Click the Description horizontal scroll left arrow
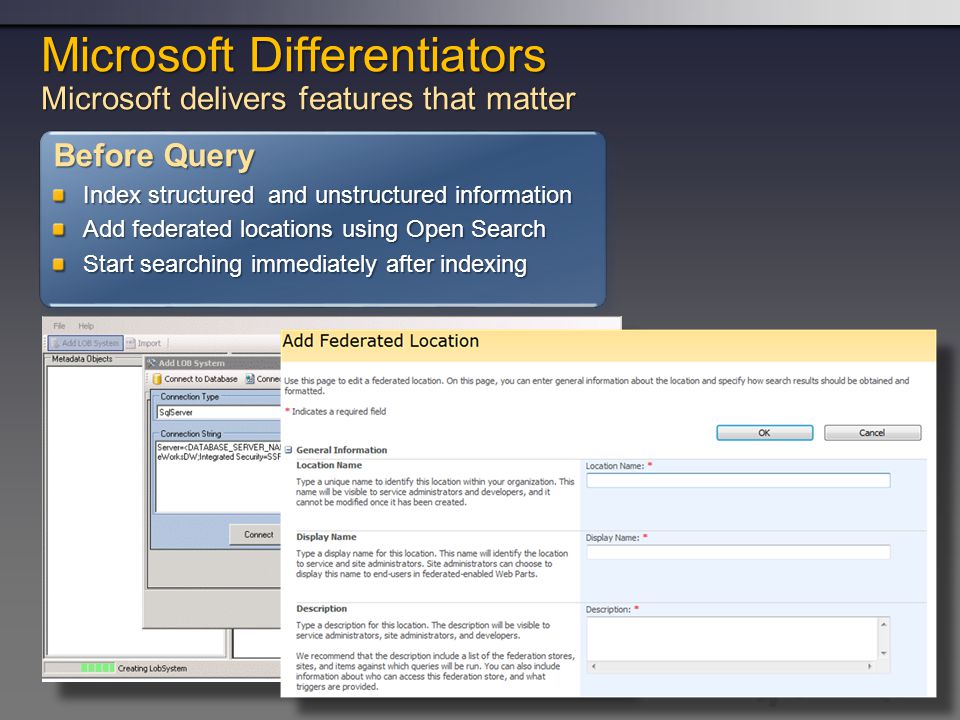 (x=593, y=666)
